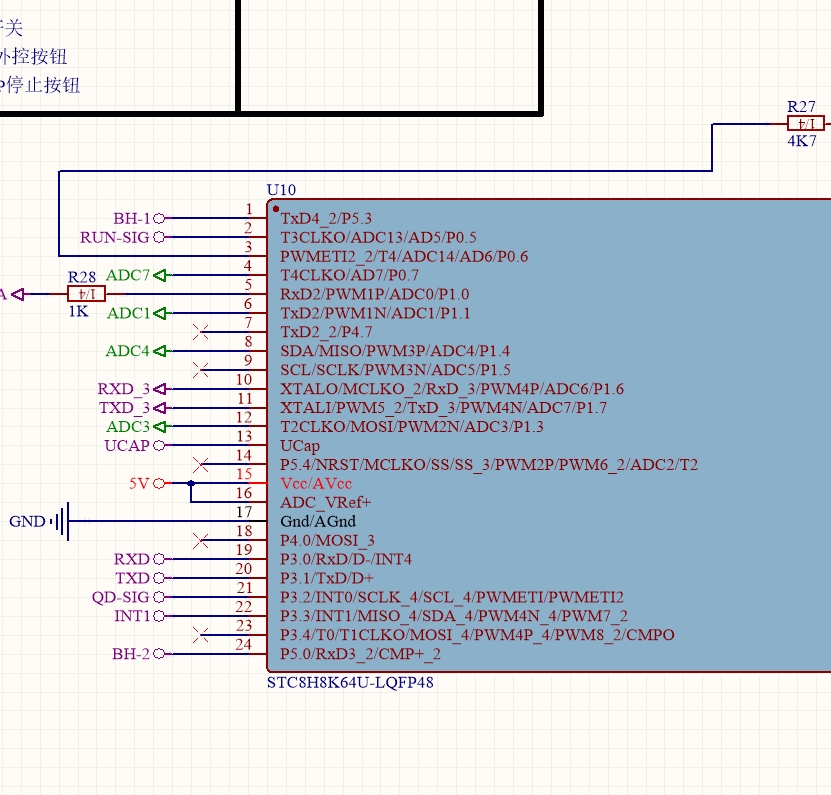The width and height of the screenshot is (831, 795).
Task: Click the wire junction dot on 5V net
Action: 191,483
